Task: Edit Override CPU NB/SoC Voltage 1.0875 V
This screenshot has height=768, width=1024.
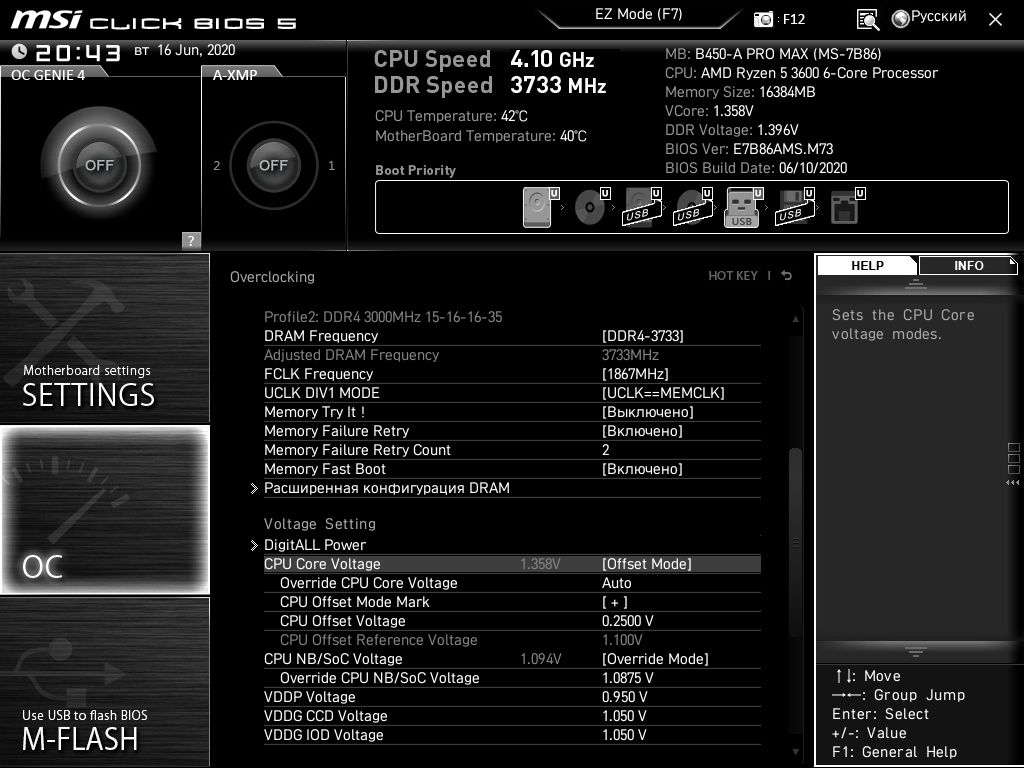Action: [x=512, y=677]
